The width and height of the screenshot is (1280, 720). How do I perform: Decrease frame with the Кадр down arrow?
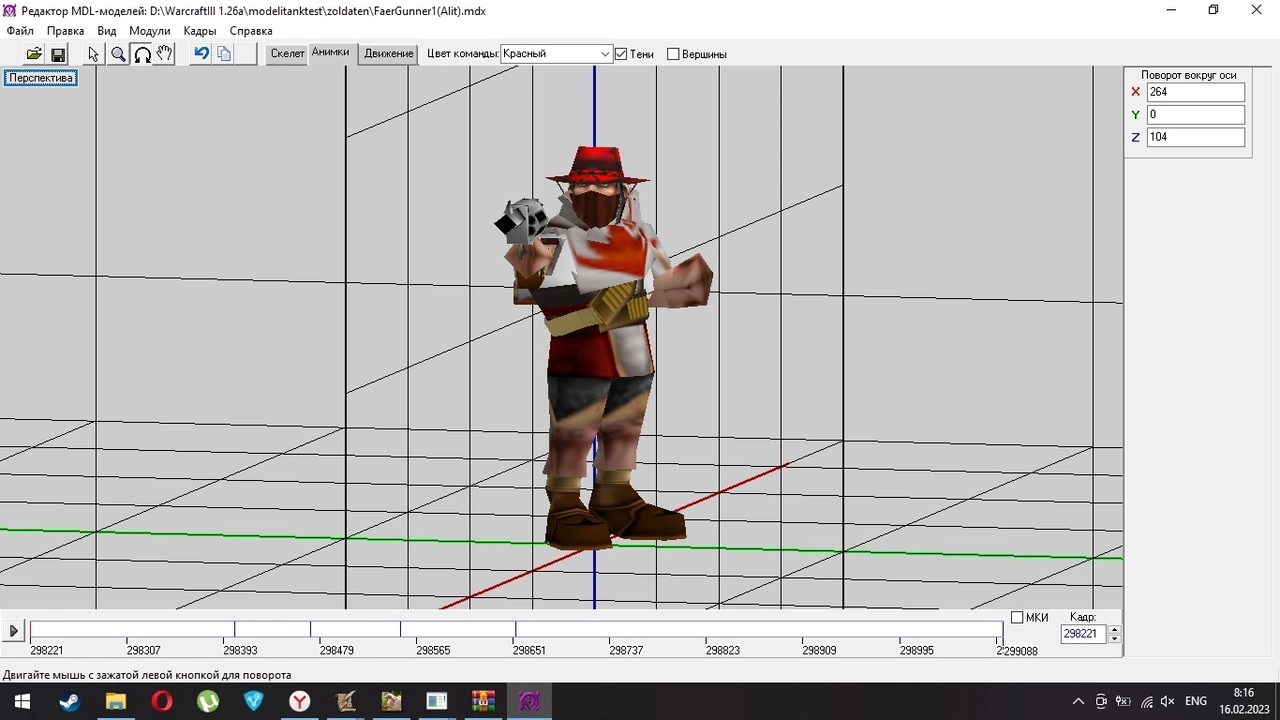click(x=1115, y=638)
